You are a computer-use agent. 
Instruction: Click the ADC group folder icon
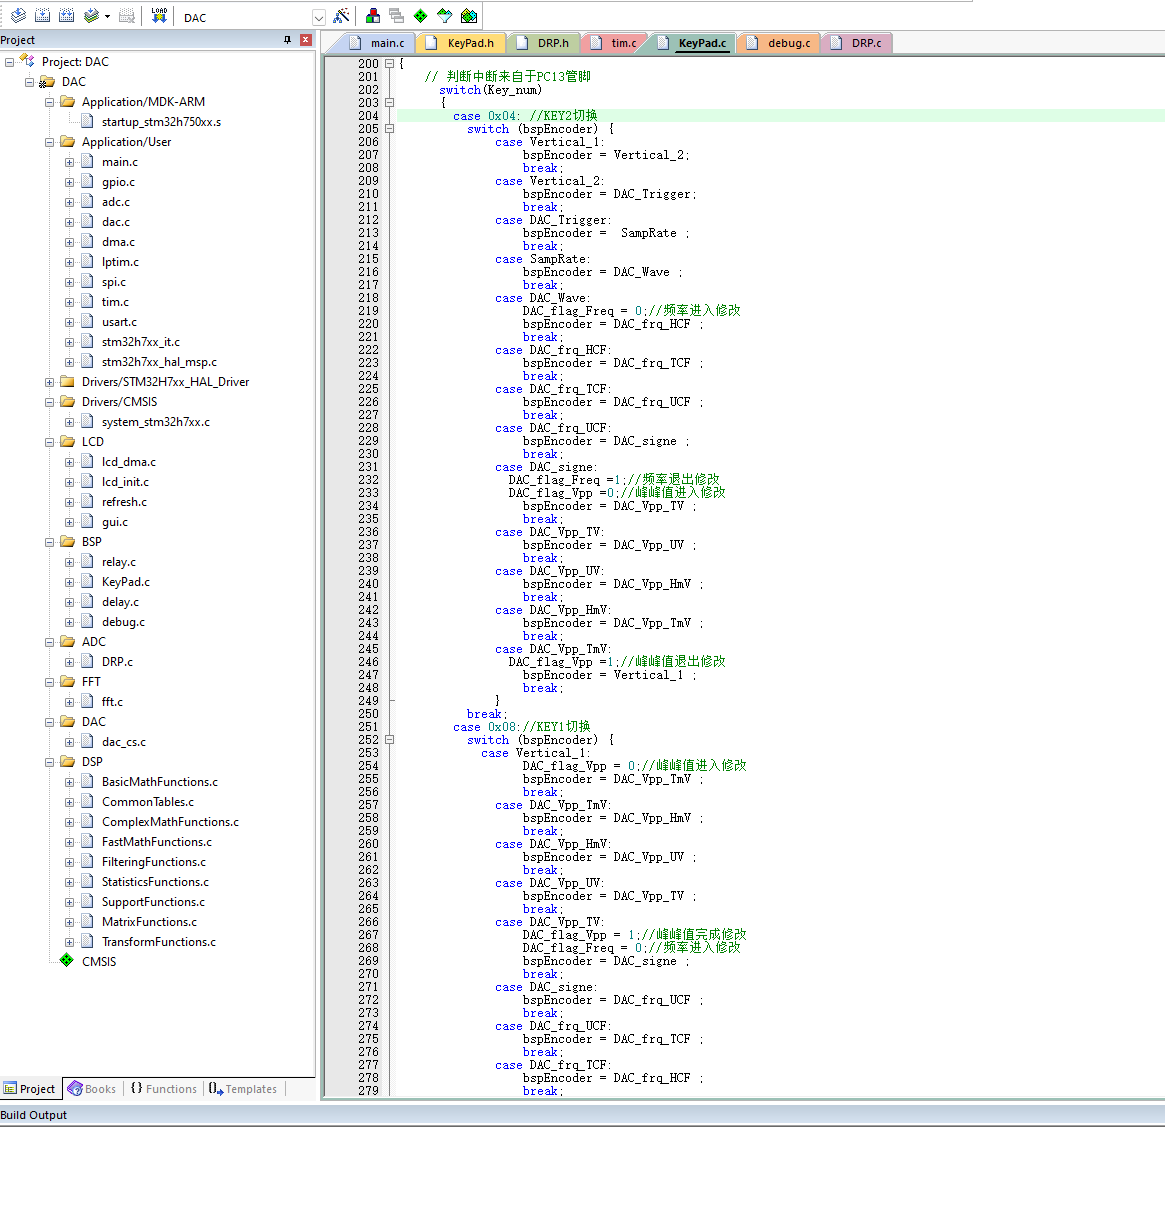[x=67, y=642]
